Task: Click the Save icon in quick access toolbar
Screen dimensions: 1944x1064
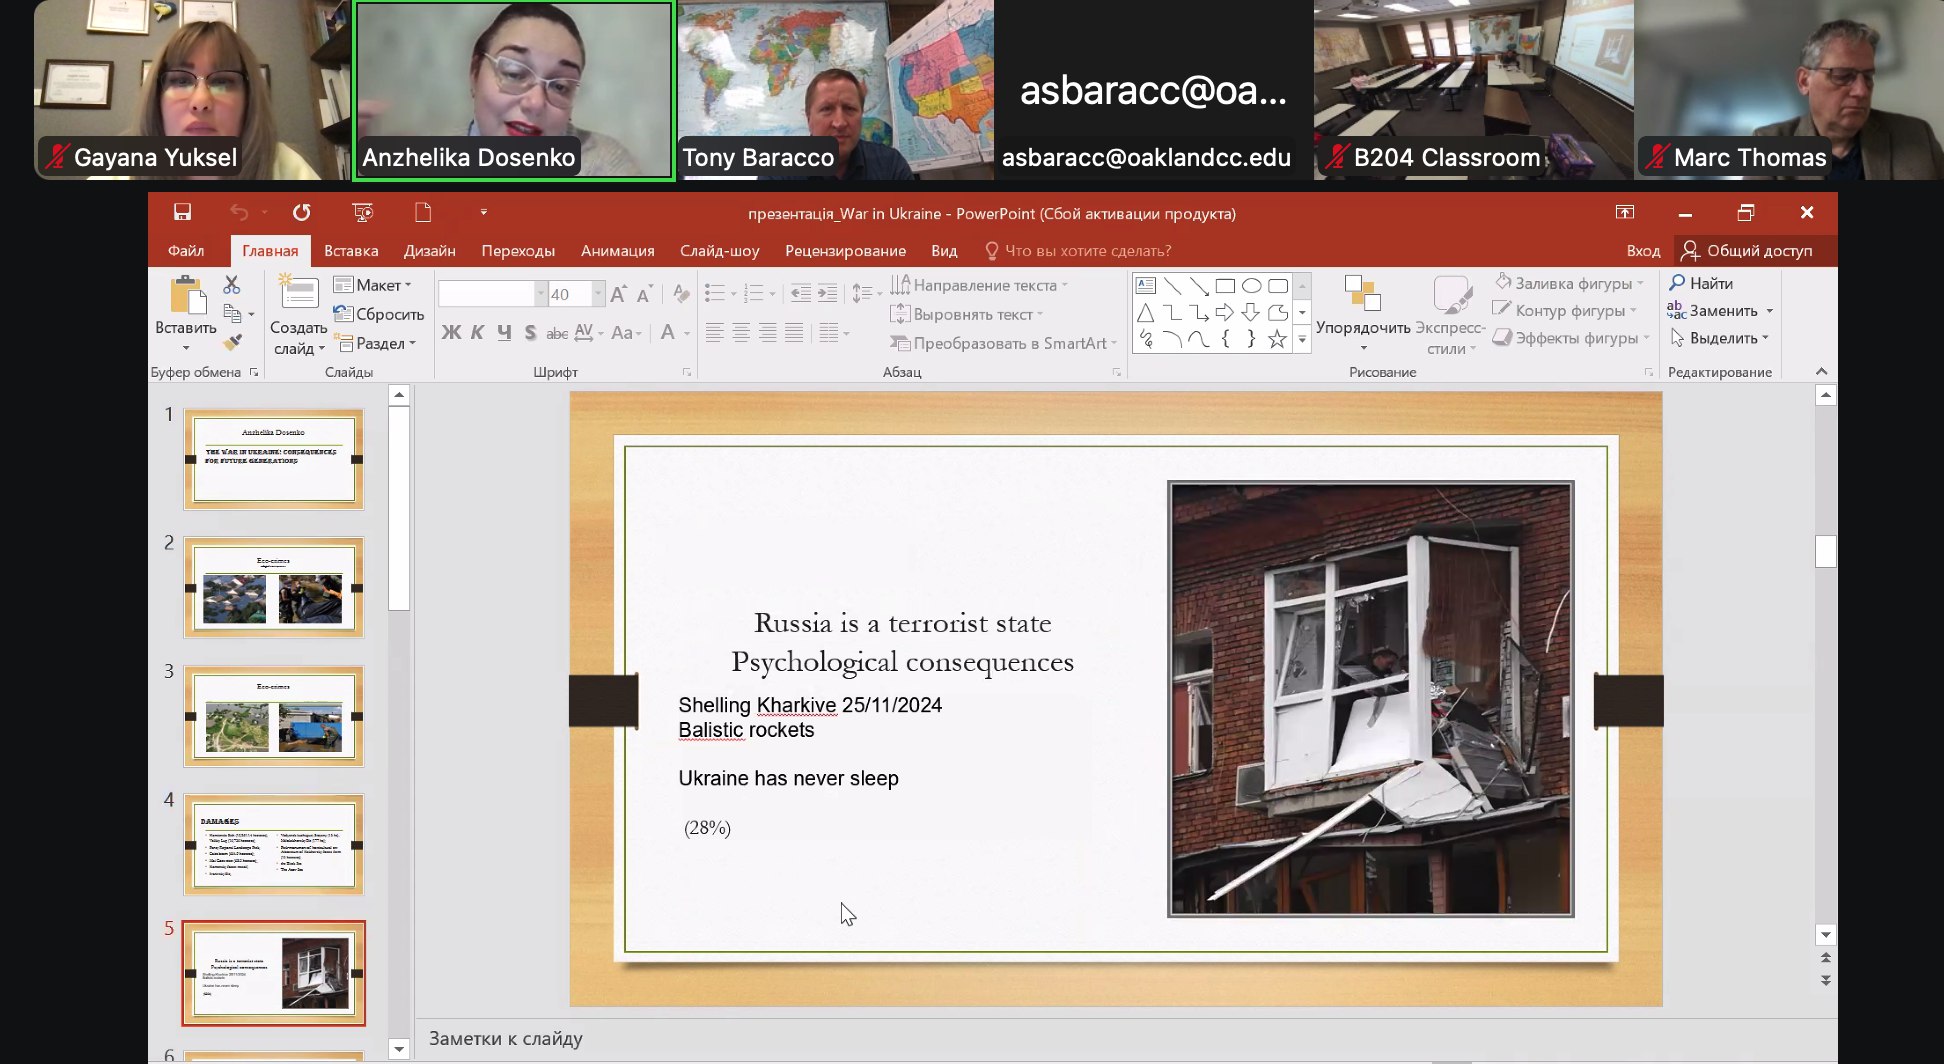Action: 182,212
